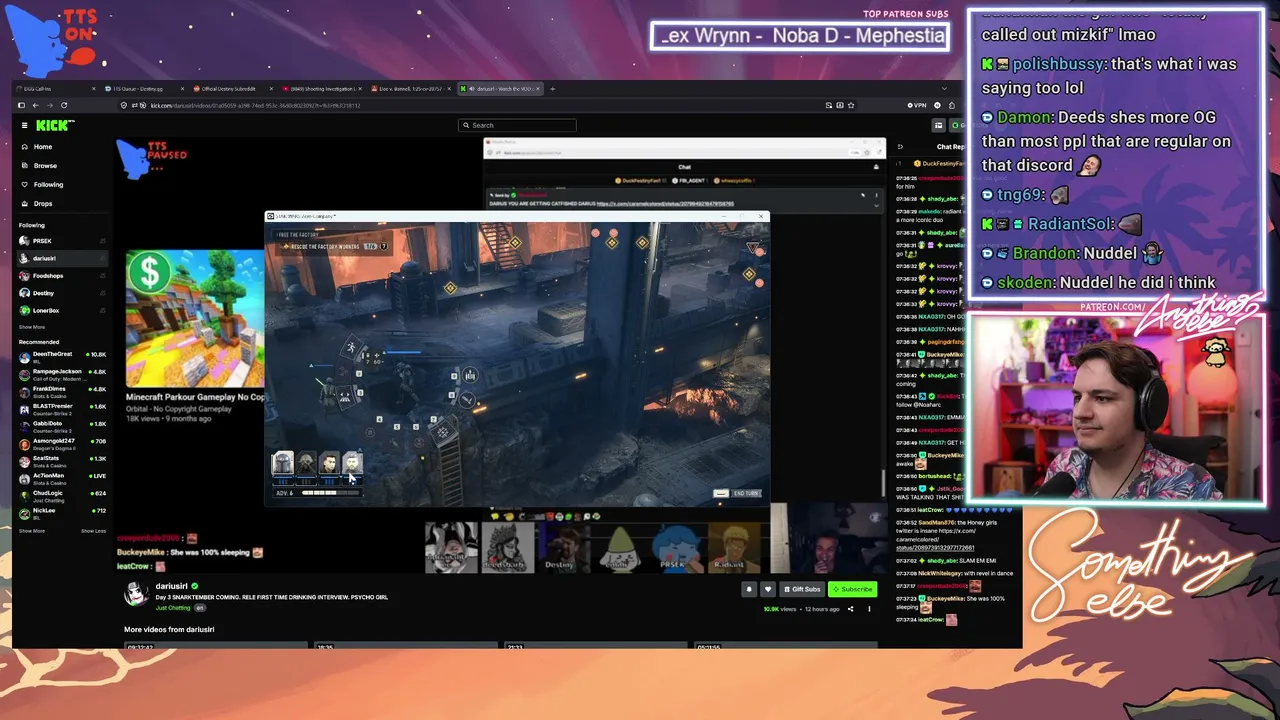
Task: Switch to the TTS Queue tab
Action: [143, 89]
